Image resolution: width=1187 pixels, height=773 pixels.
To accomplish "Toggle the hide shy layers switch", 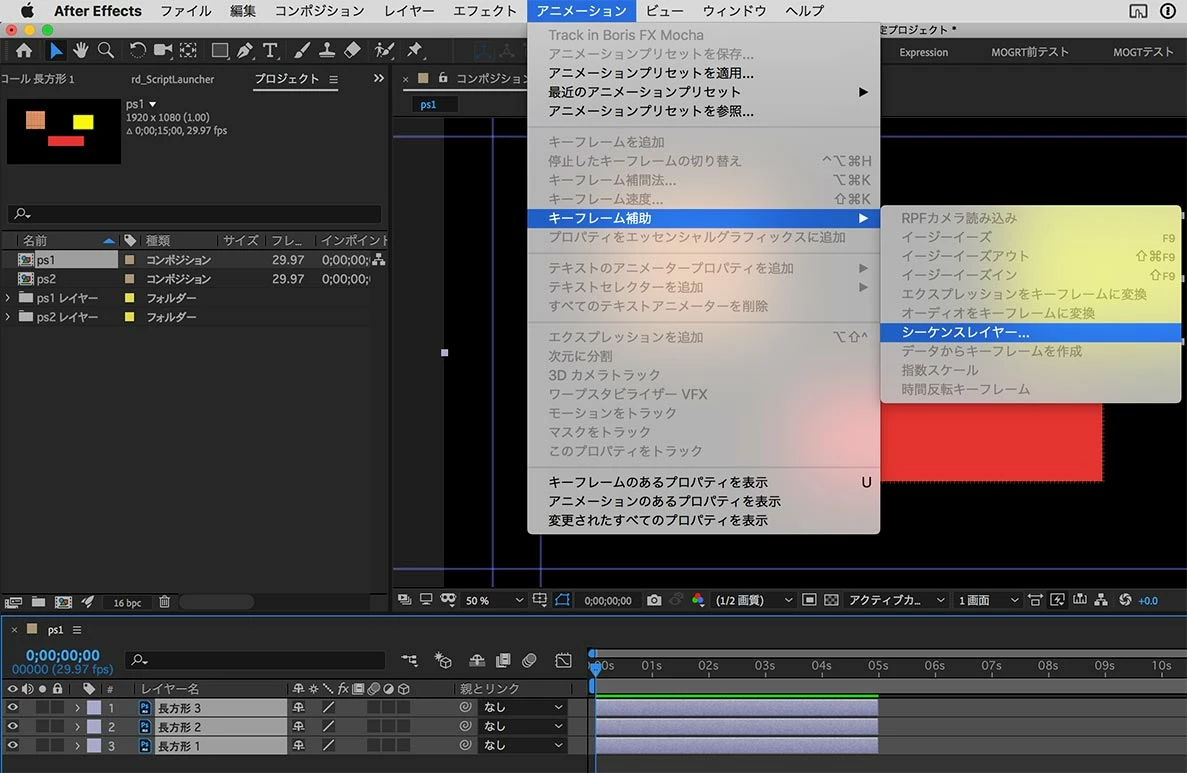I will point(477,660).
